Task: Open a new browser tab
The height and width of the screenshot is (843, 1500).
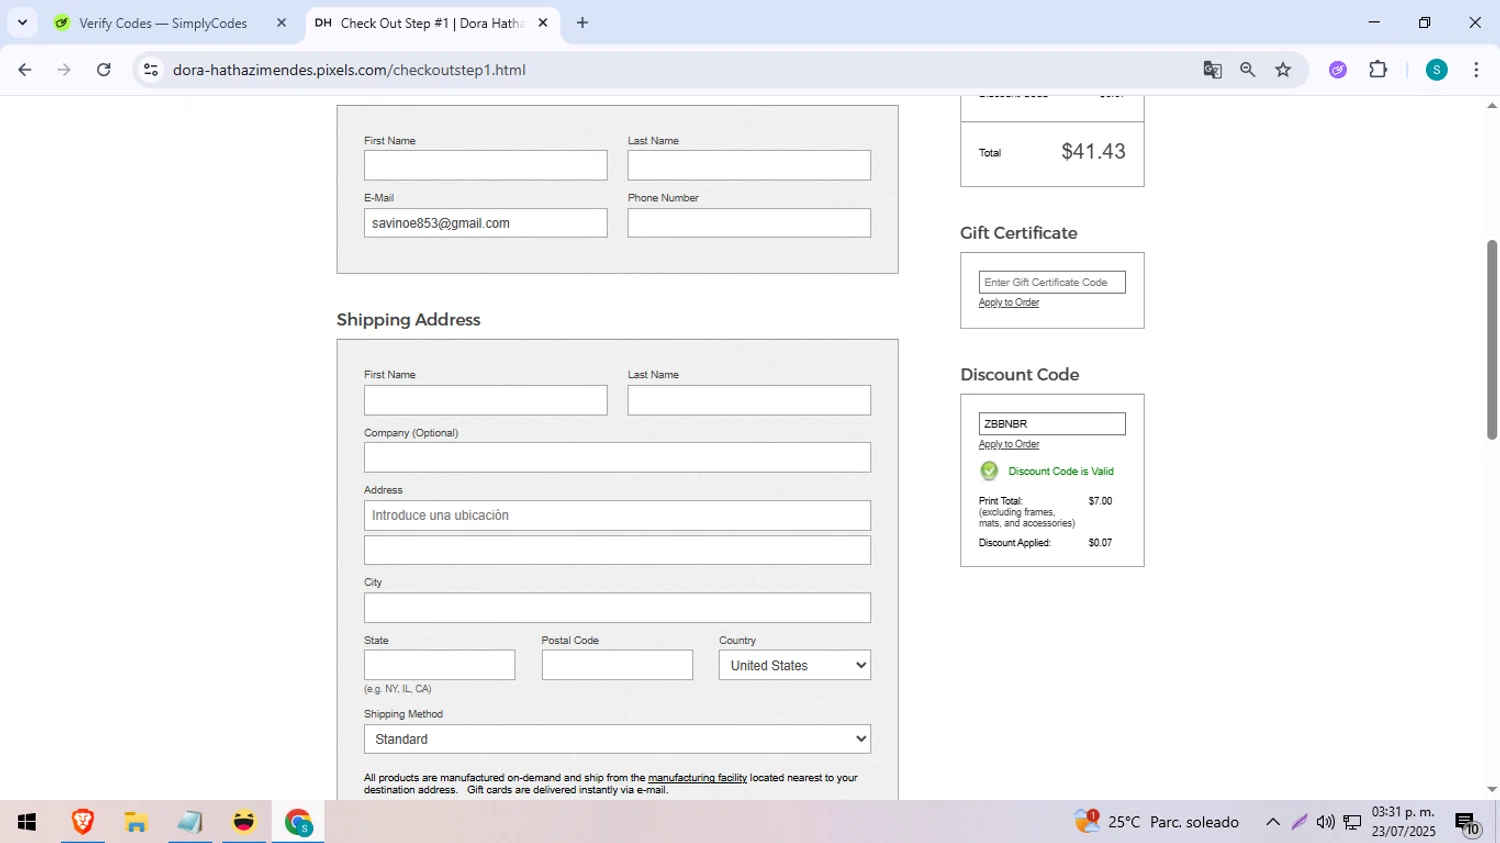Action: coord(582,23)
